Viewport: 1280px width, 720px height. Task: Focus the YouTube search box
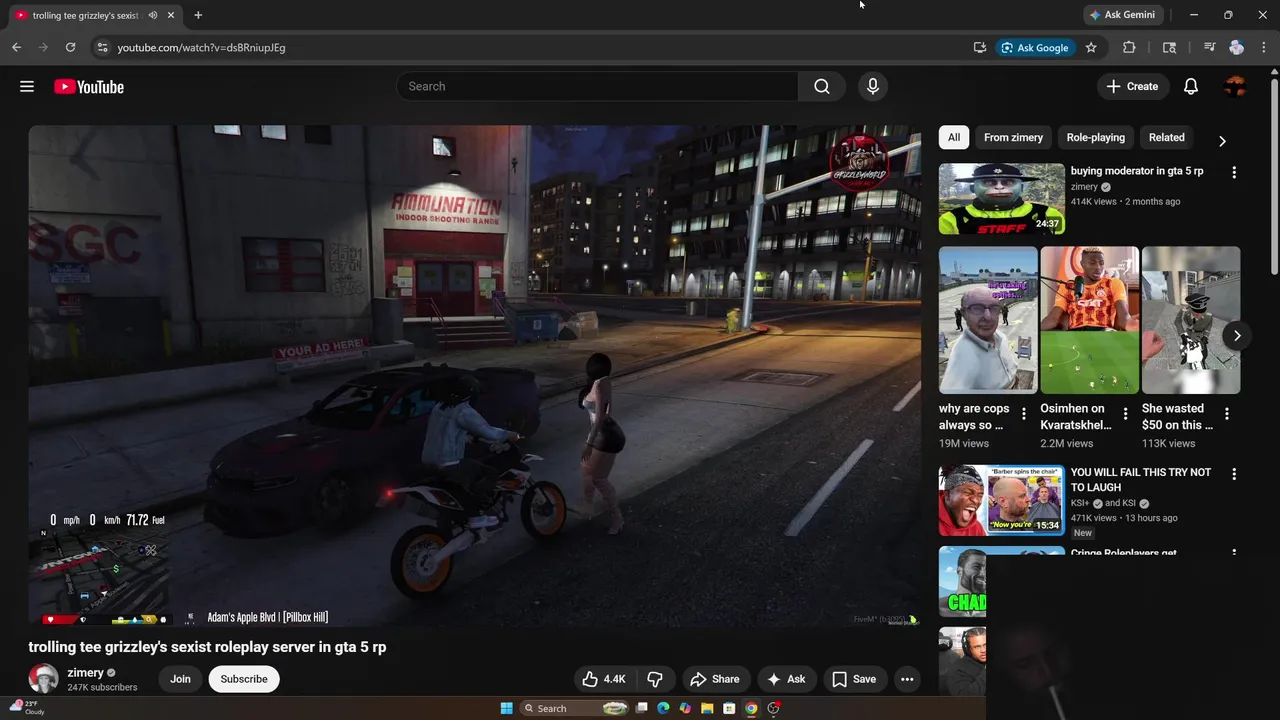[x=597, y=87]
